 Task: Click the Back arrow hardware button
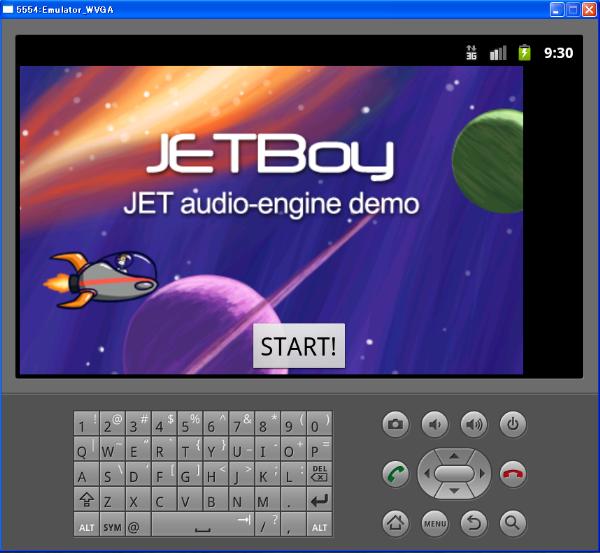[474, 523]
